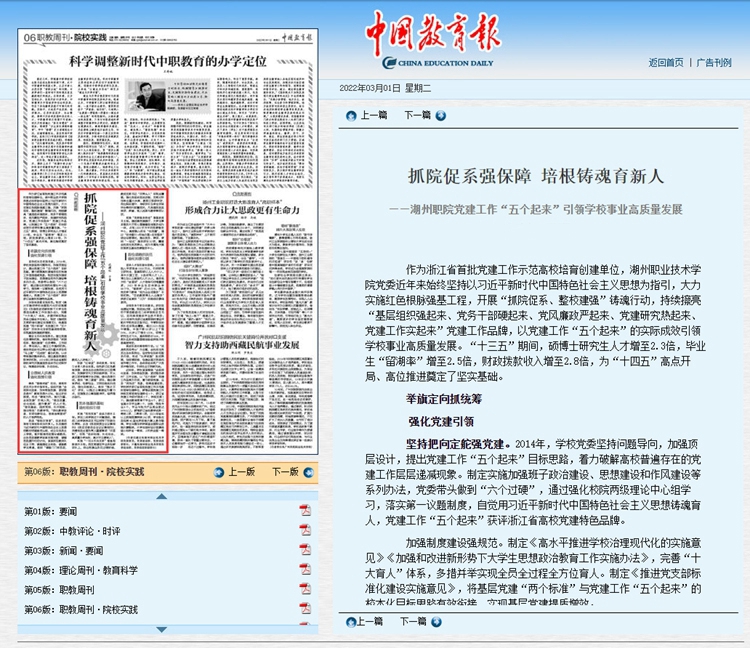Open PDF icon for 第04版 理论周刊·教育科学
This screenshot has height=648, width=750.
[305, 570]
